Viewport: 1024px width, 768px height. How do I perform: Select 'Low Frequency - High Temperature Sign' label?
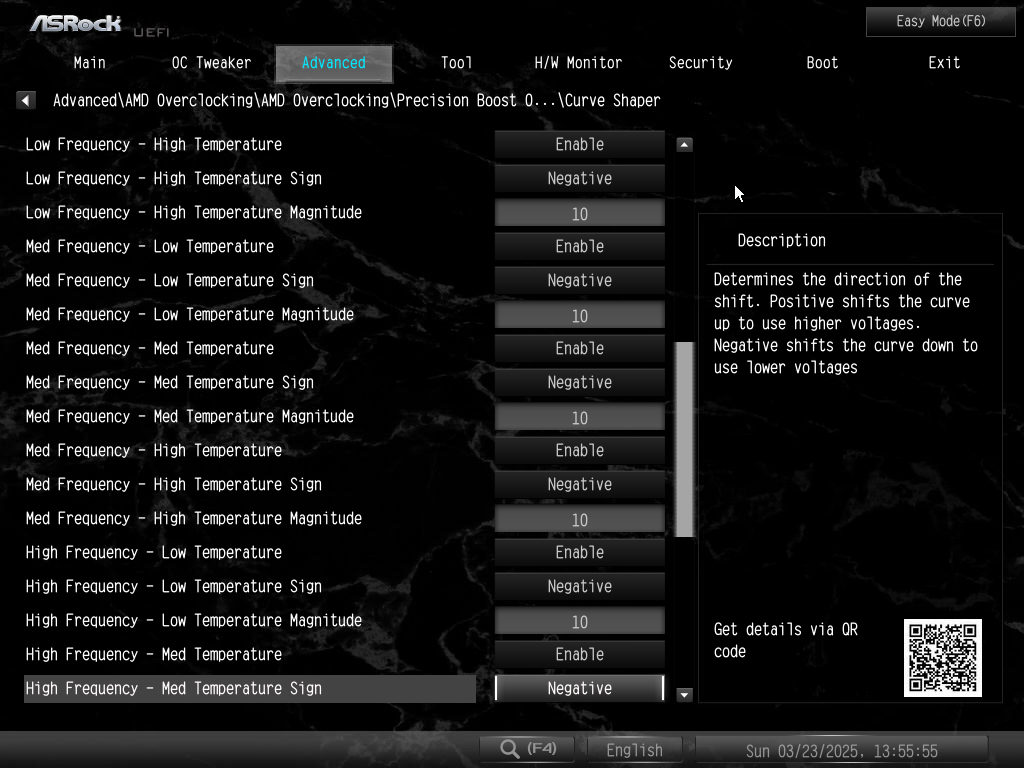point(174,178)
